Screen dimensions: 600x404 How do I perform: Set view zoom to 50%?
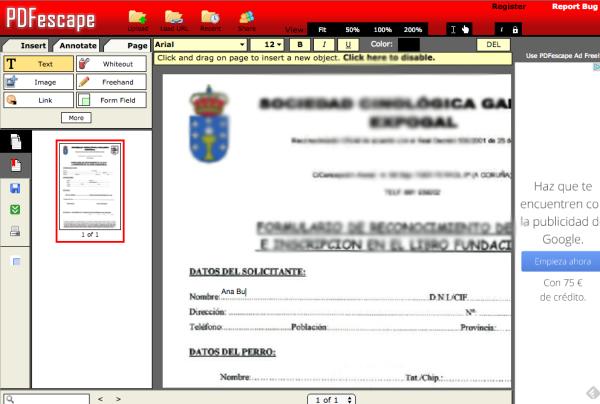[x=352, y=29]
